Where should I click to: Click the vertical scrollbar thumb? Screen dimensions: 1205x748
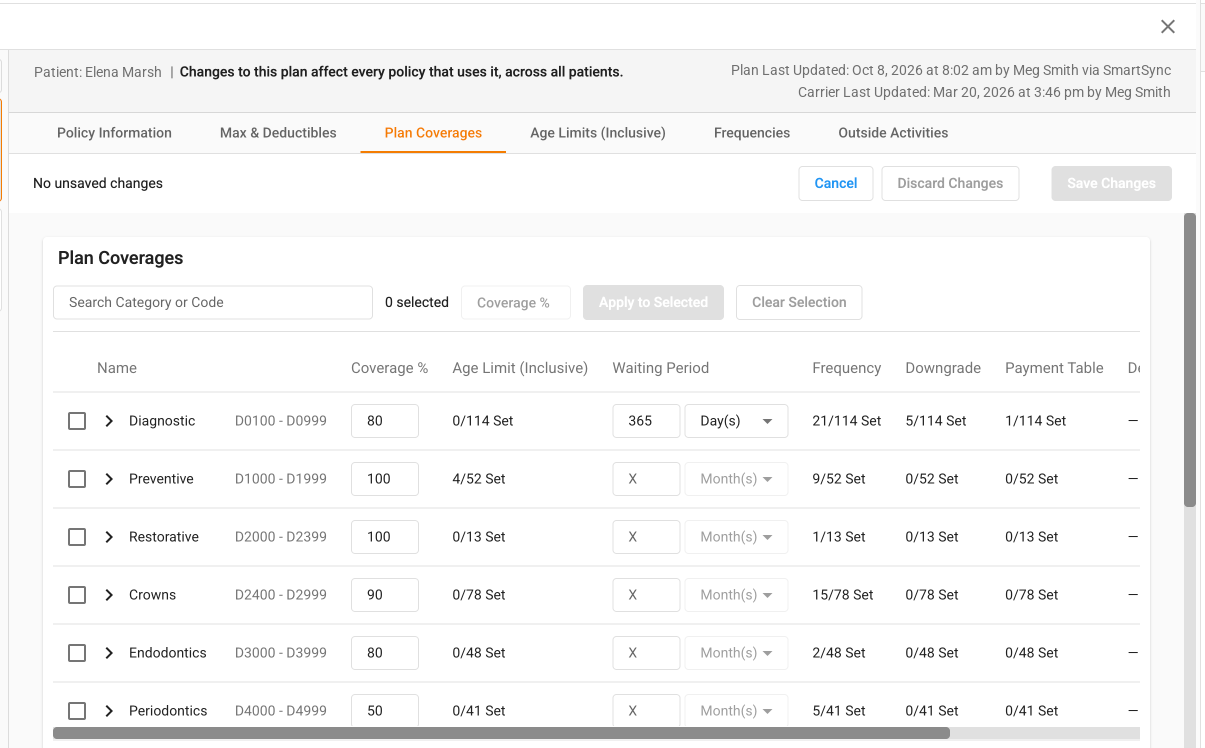pos(1190,360)
